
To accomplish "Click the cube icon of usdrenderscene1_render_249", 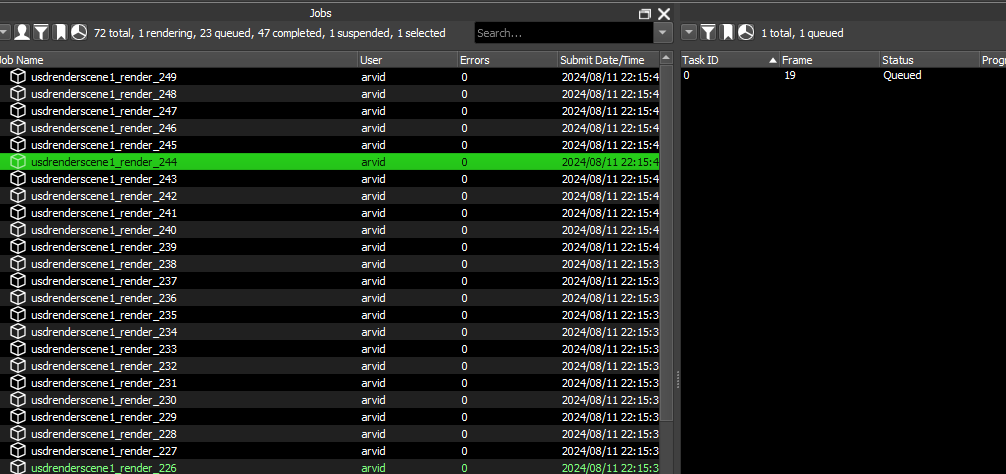I will pos(19,77).
